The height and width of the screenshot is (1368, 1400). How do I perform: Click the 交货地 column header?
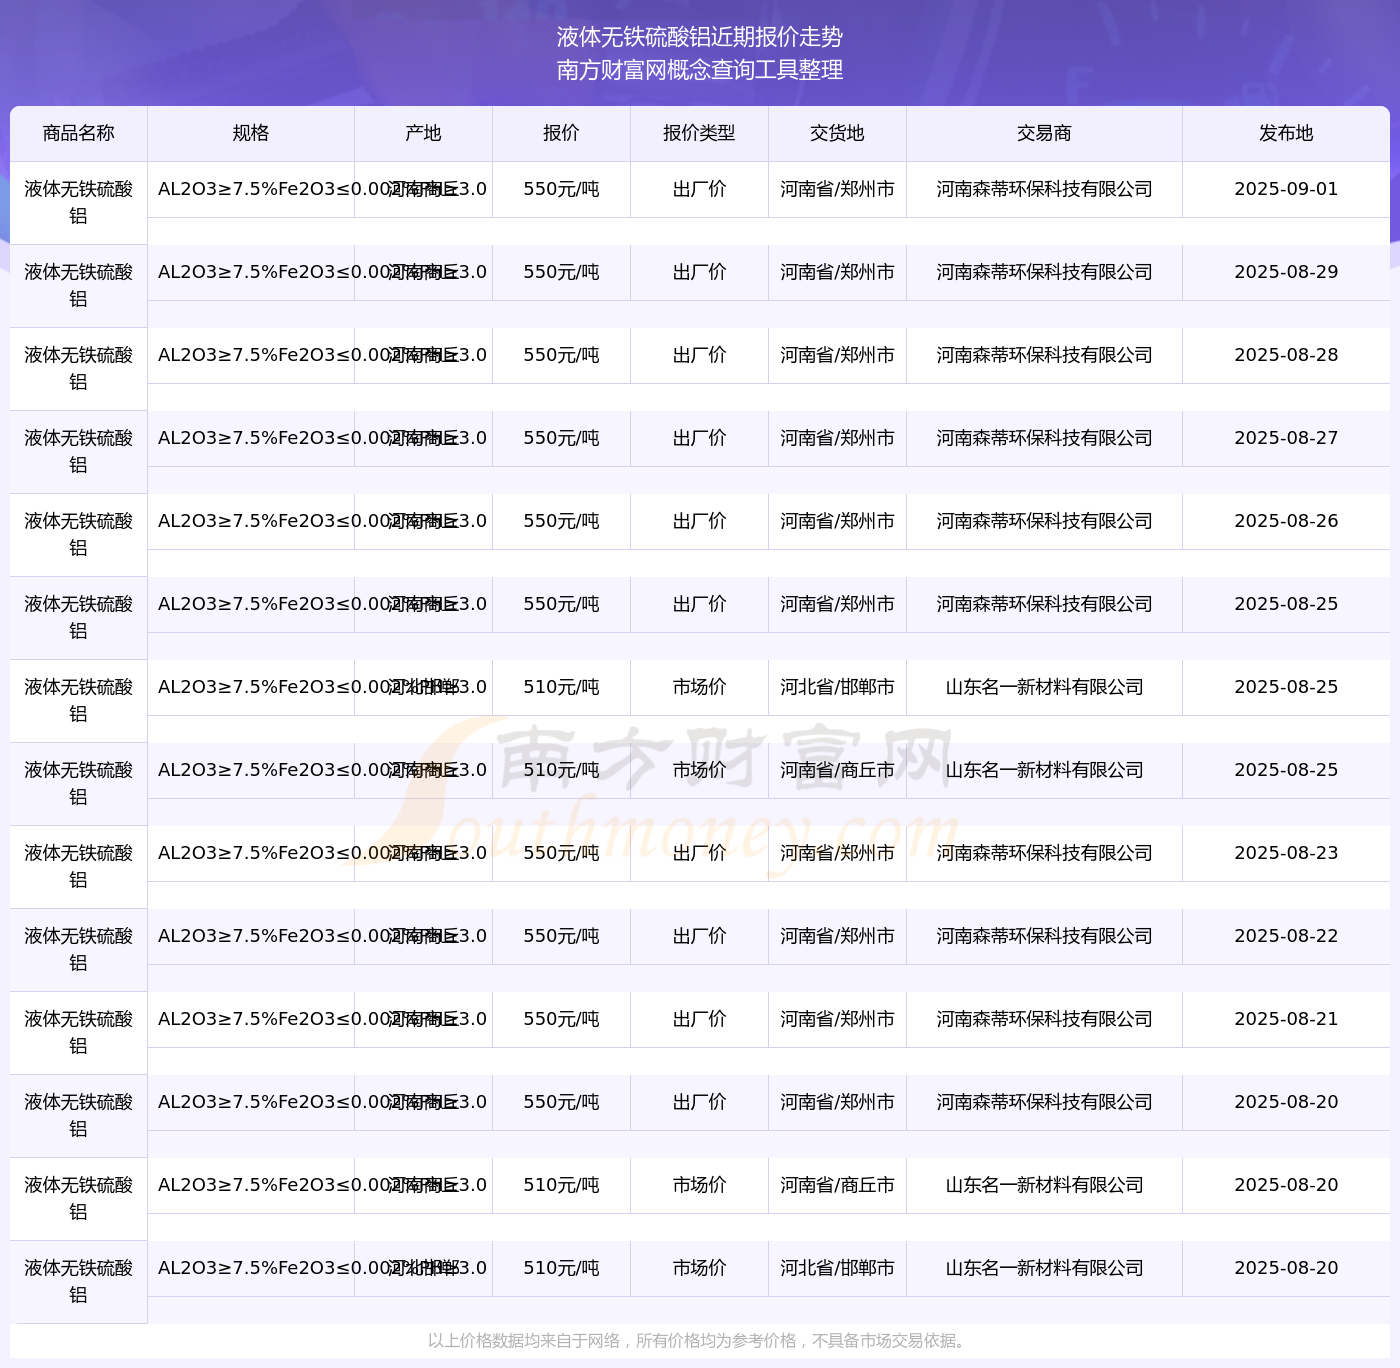coord(837,133)
